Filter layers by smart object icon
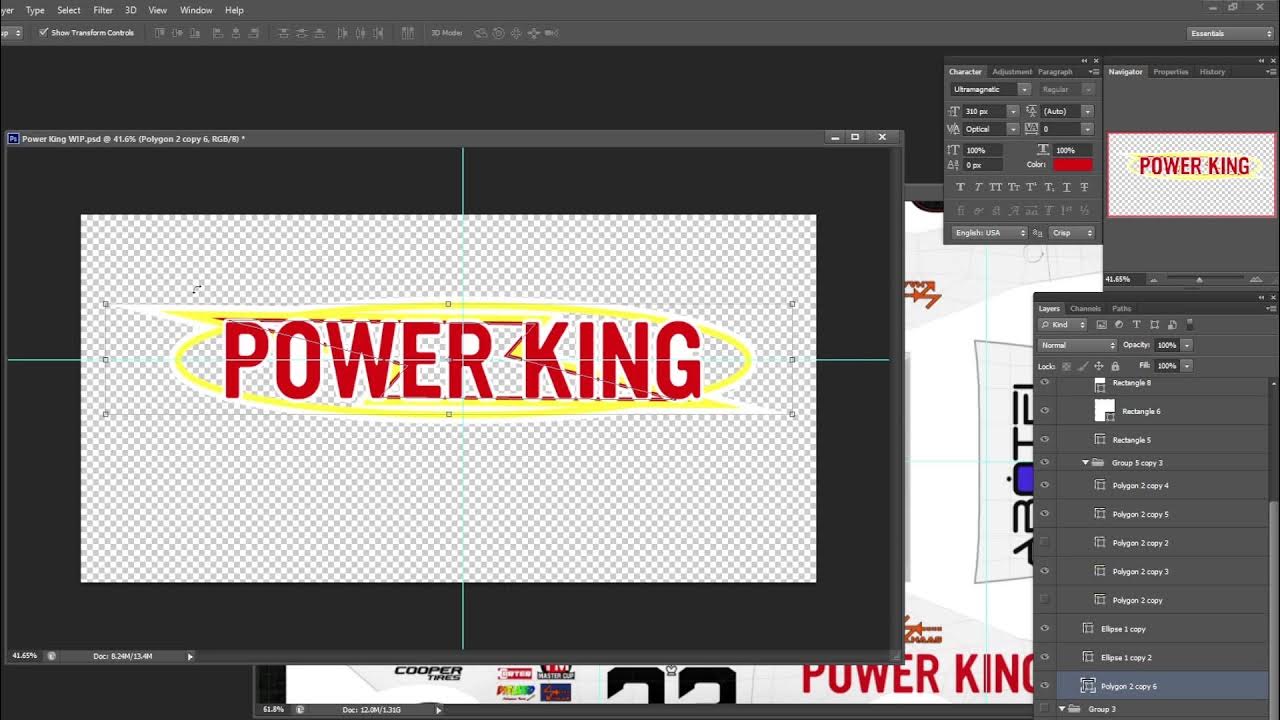 pyautogui.click(x=1172, y=325)
